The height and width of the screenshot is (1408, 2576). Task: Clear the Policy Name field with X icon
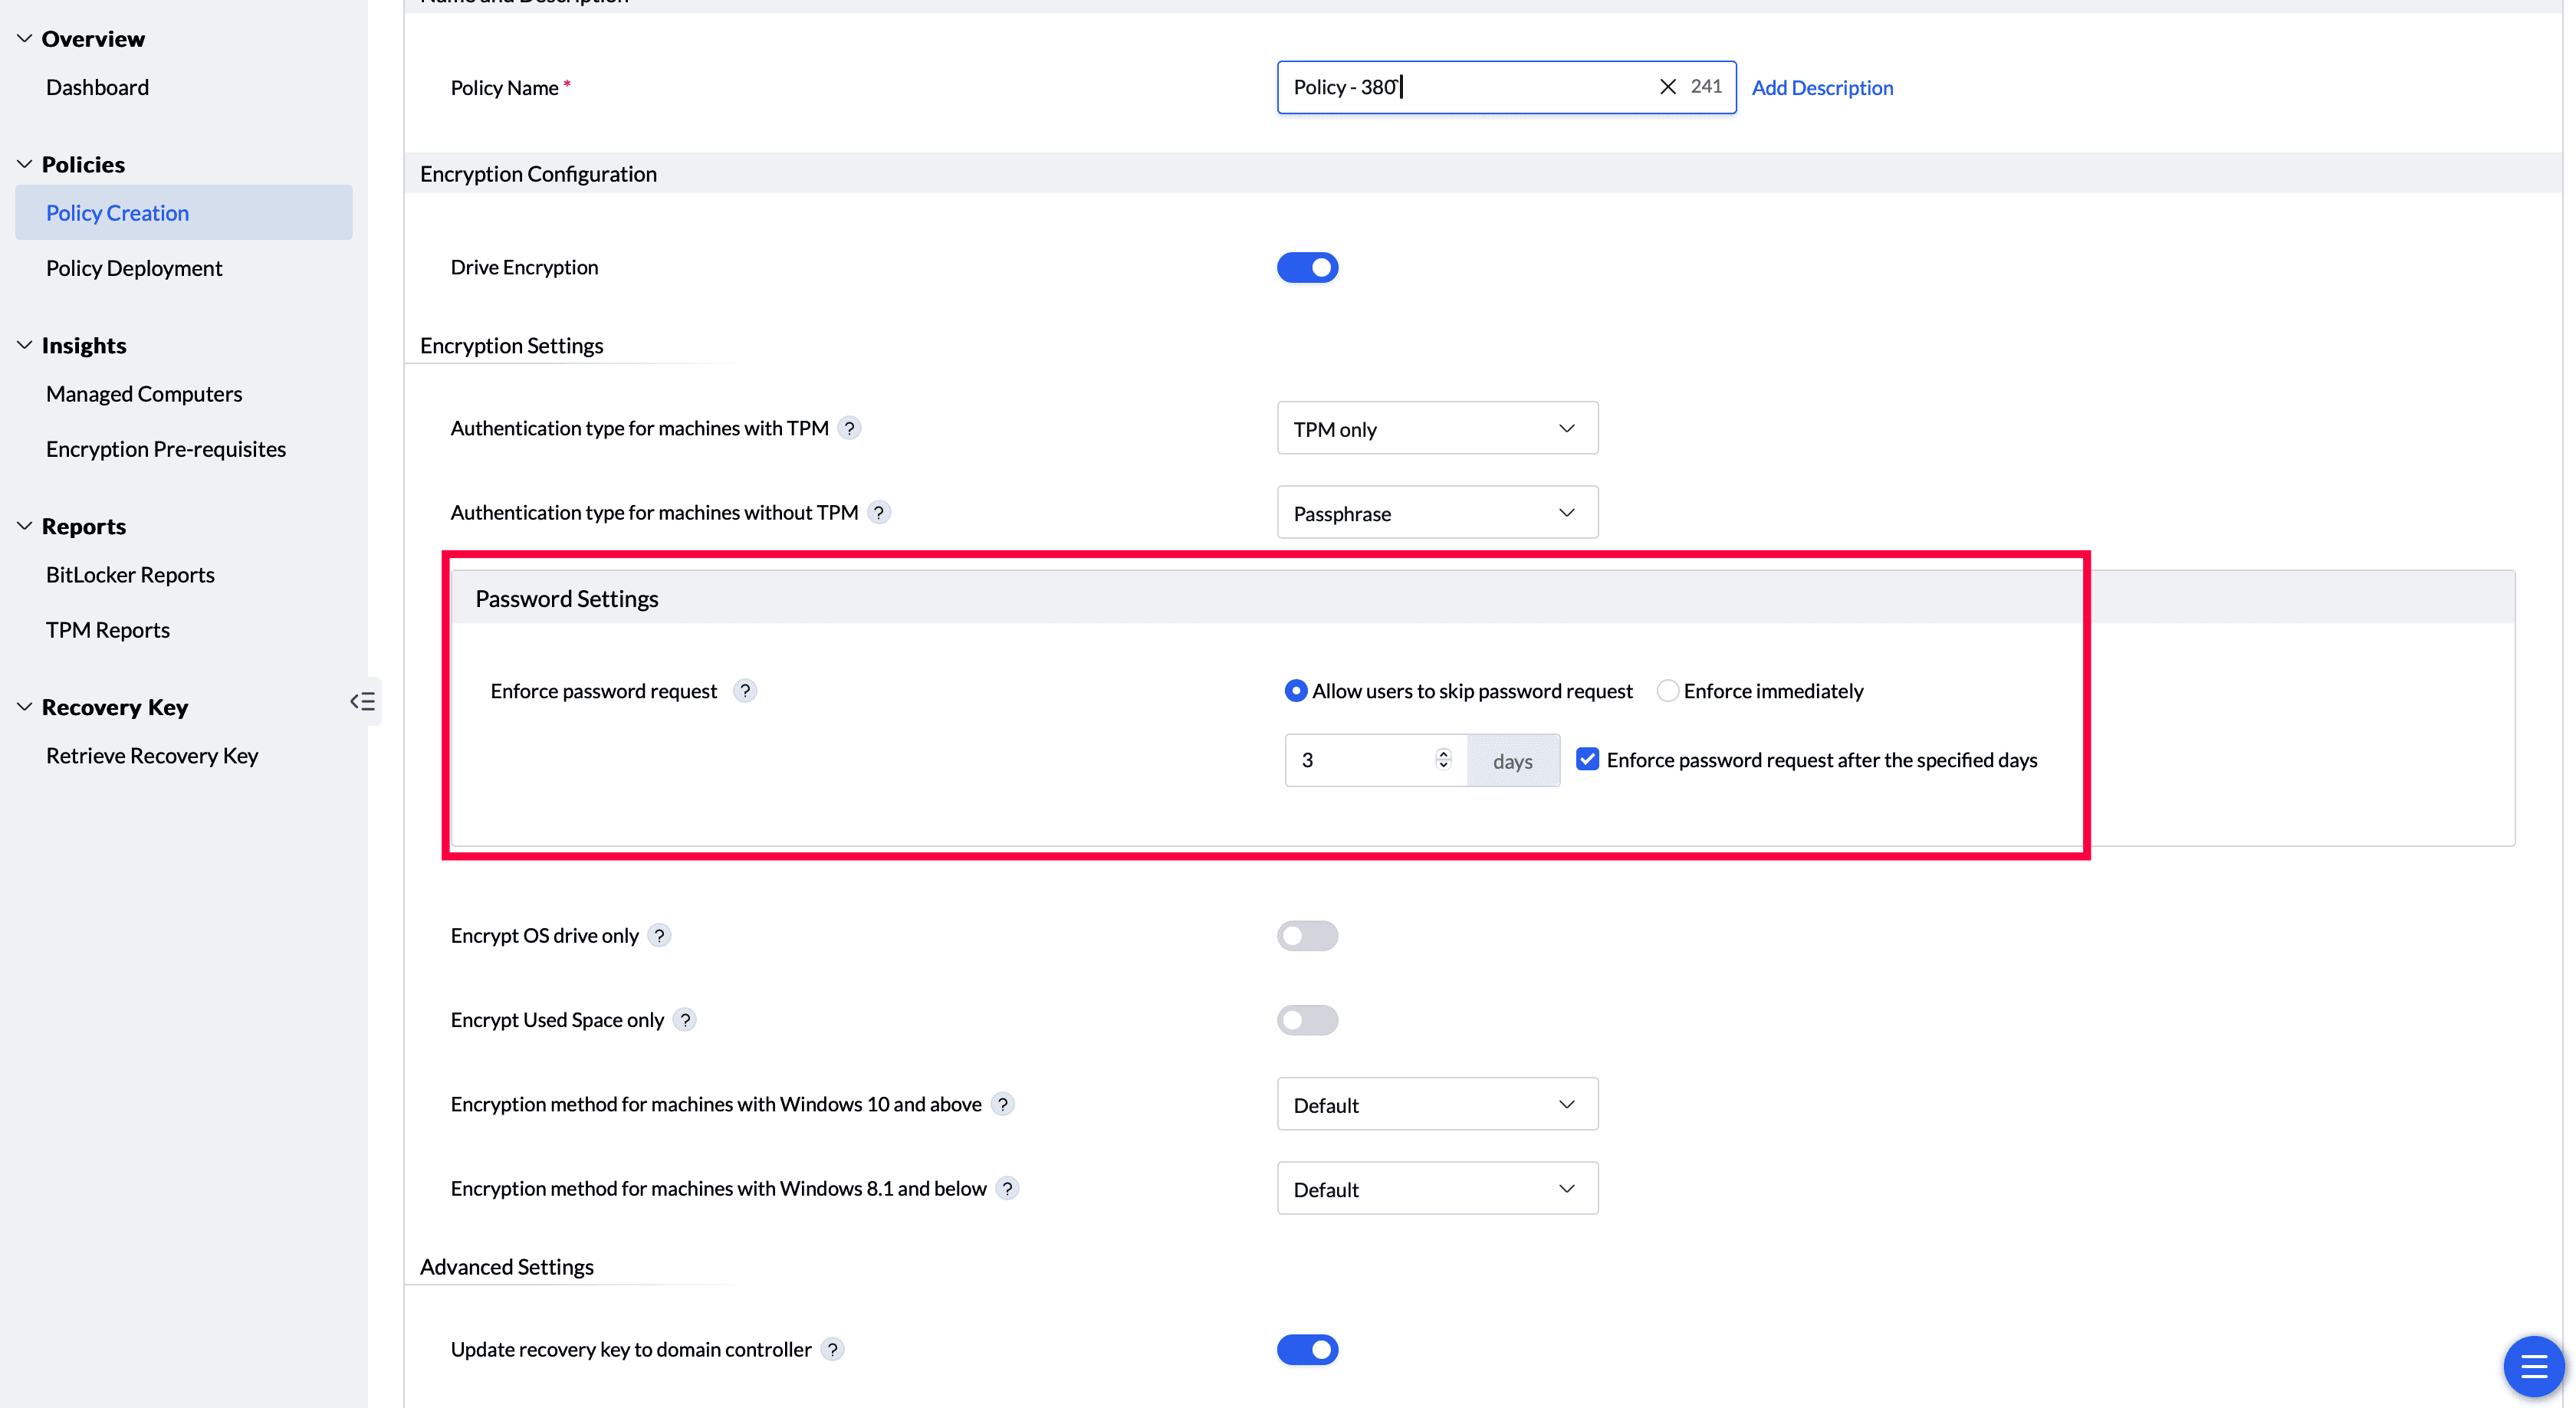tap(1667, 87)
